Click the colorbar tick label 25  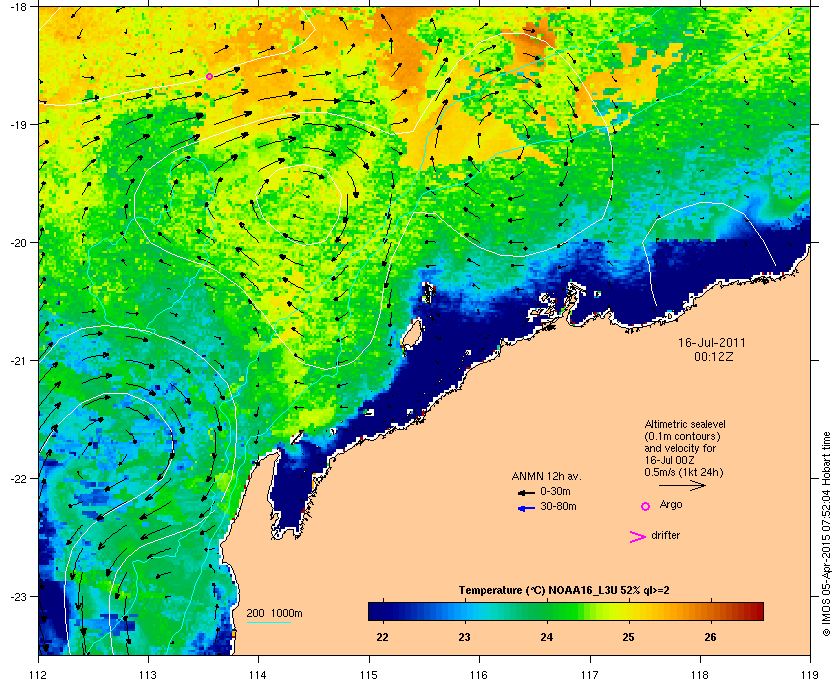628,637
